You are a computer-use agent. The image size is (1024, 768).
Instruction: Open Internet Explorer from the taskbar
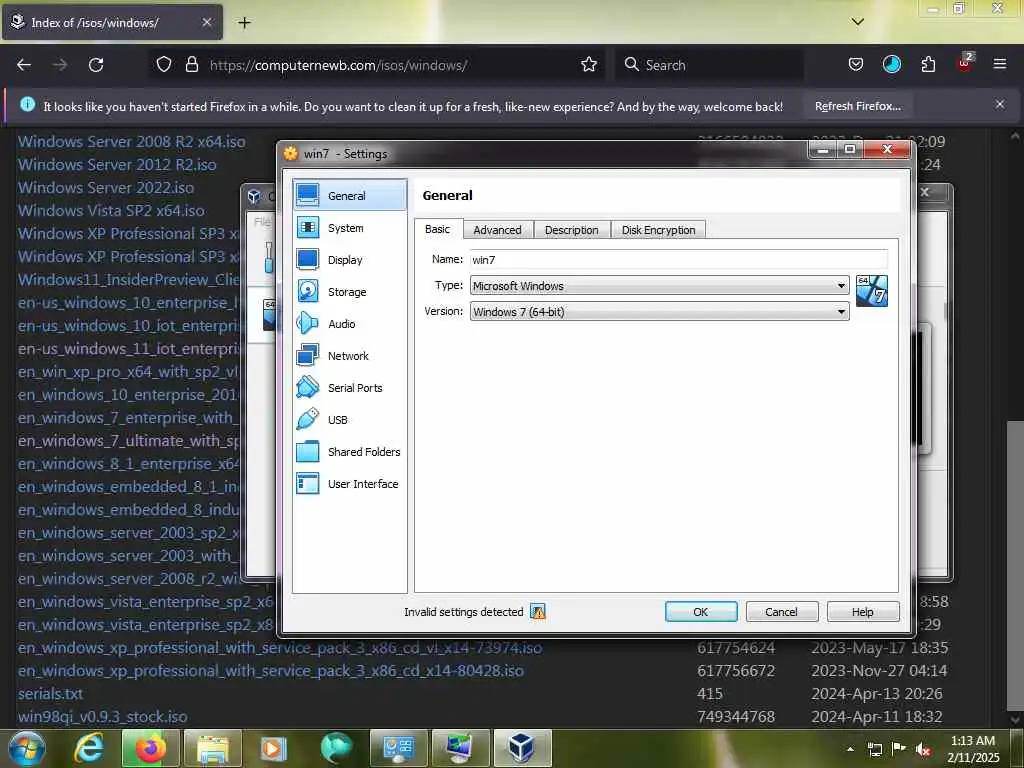click(x=88, y=748)
